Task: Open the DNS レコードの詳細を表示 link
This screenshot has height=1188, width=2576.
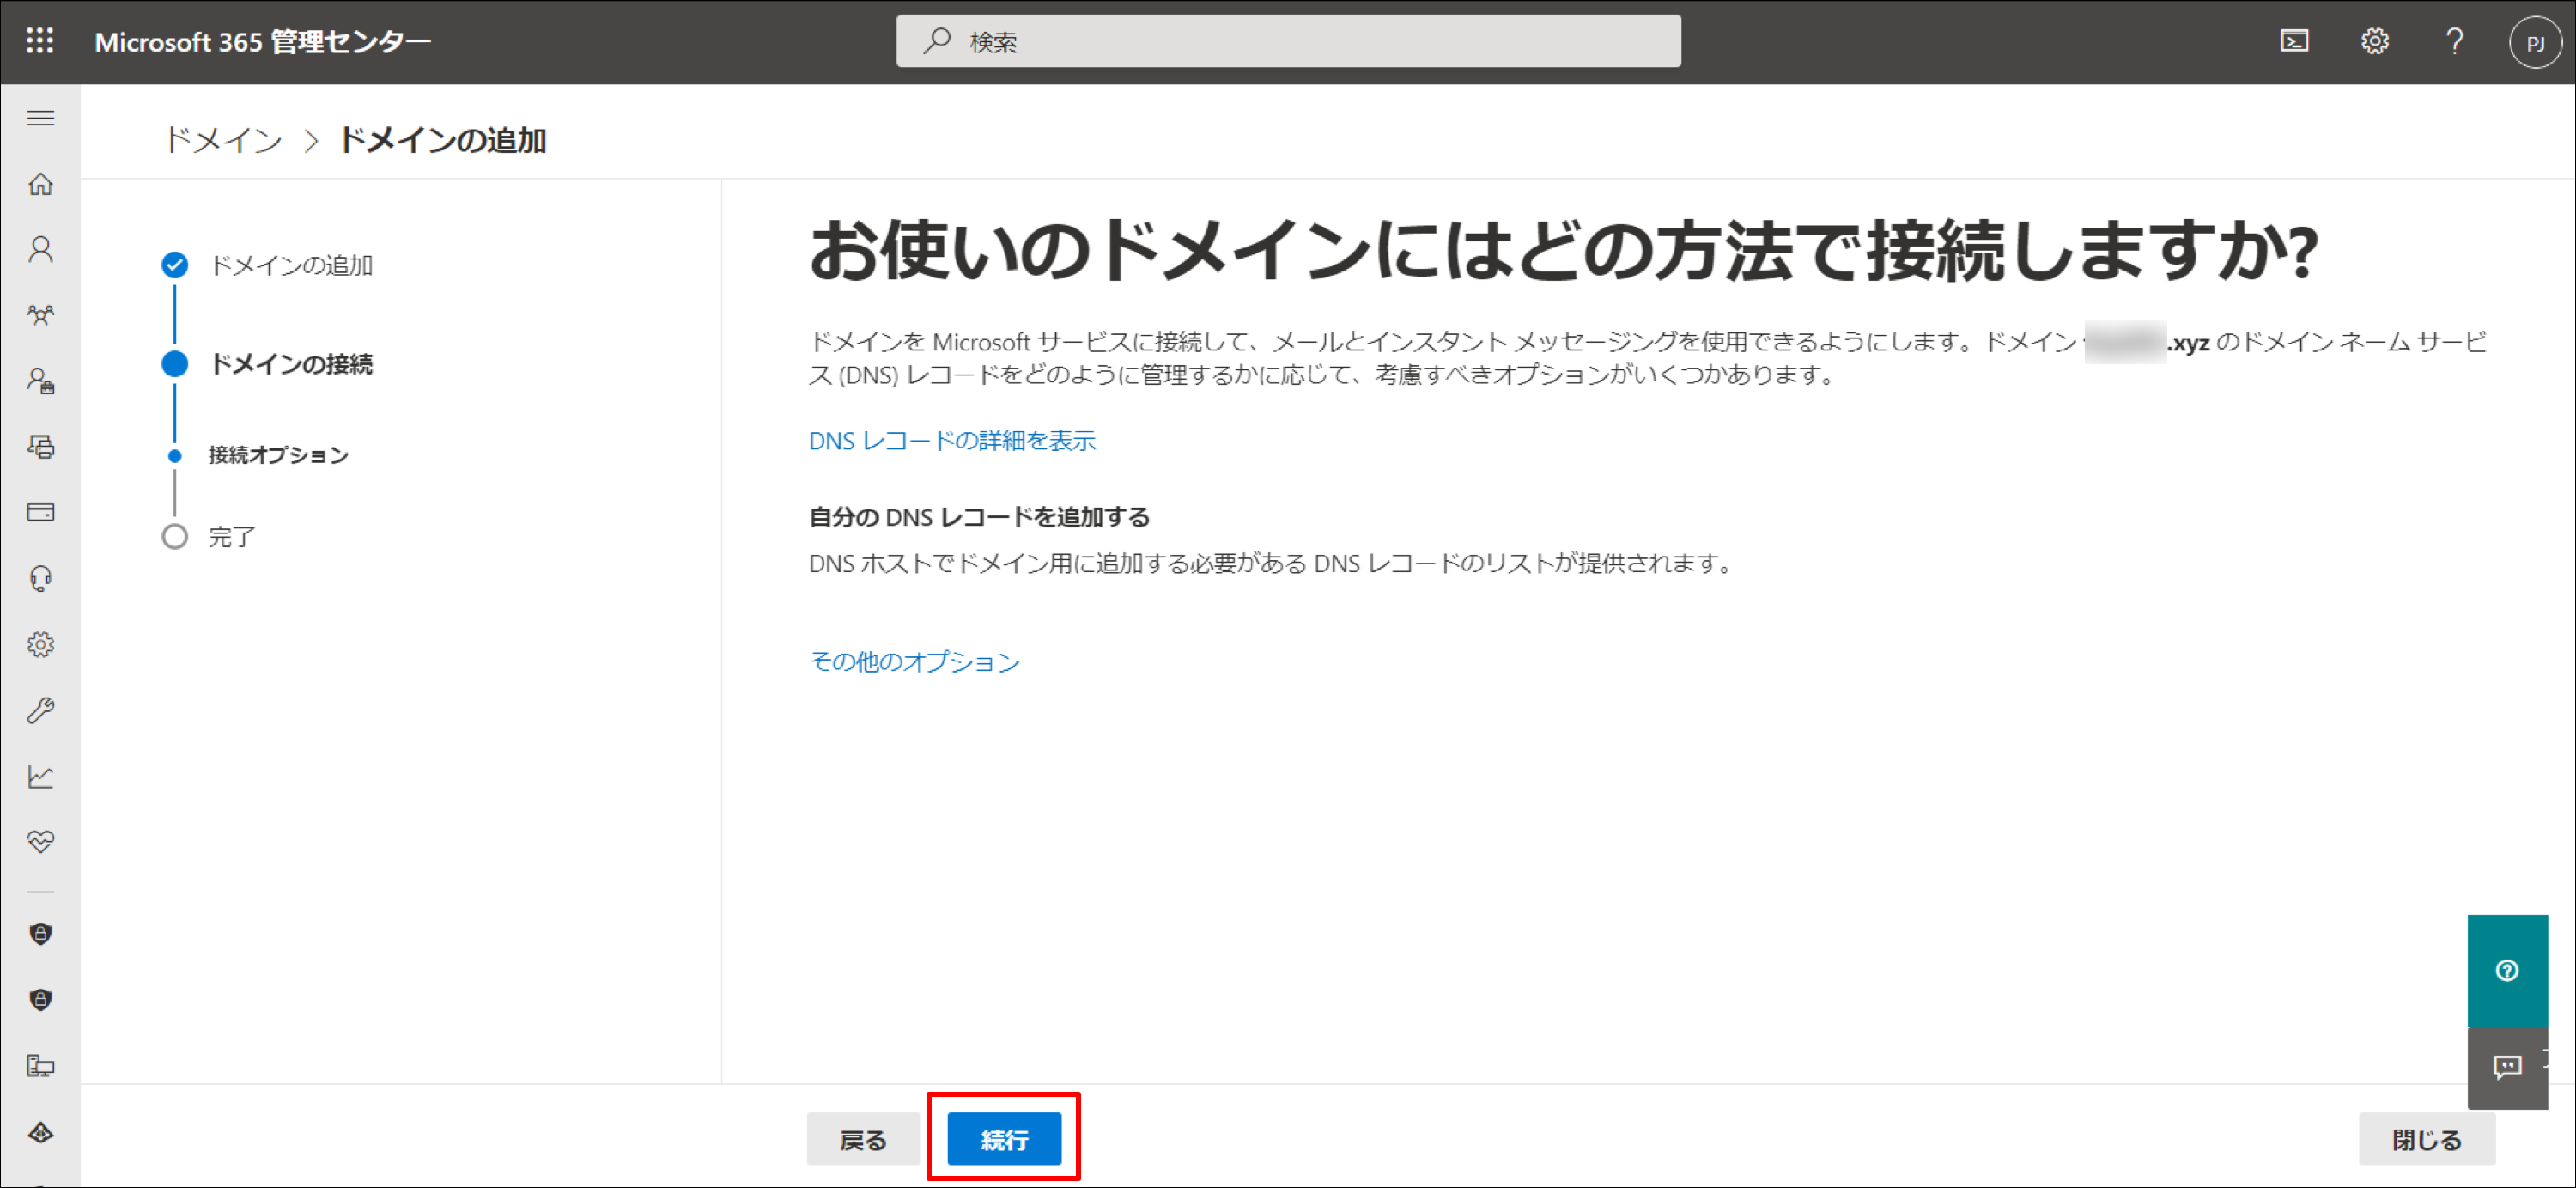Action: click(x=951, y=440)
